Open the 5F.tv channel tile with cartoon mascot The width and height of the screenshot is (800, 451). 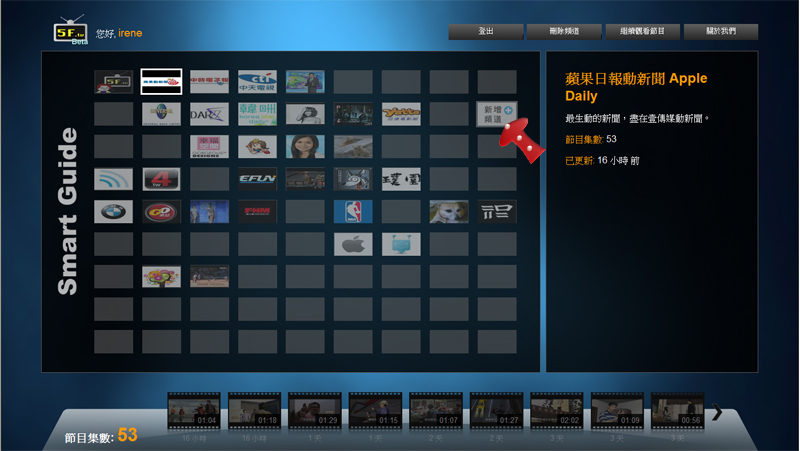(x=113, y=82)
